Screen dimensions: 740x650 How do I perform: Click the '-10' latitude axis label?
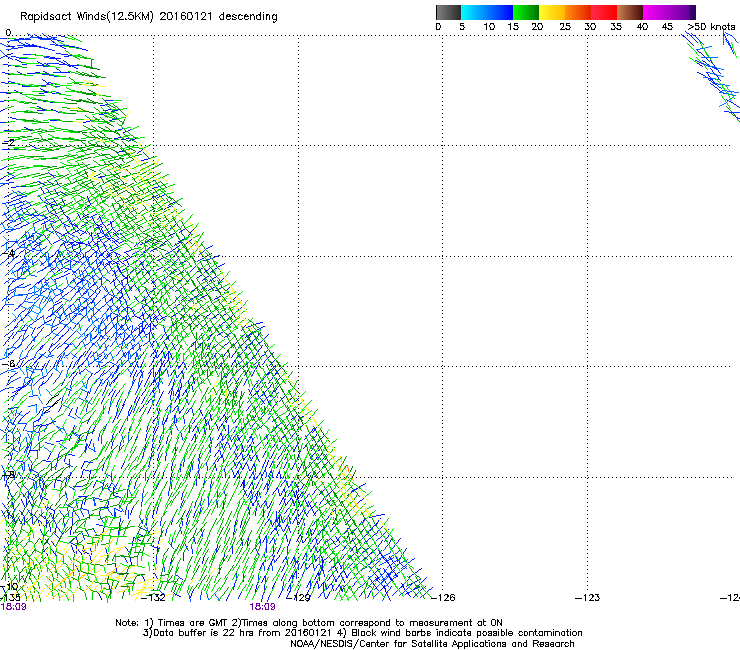coord(9,586)
